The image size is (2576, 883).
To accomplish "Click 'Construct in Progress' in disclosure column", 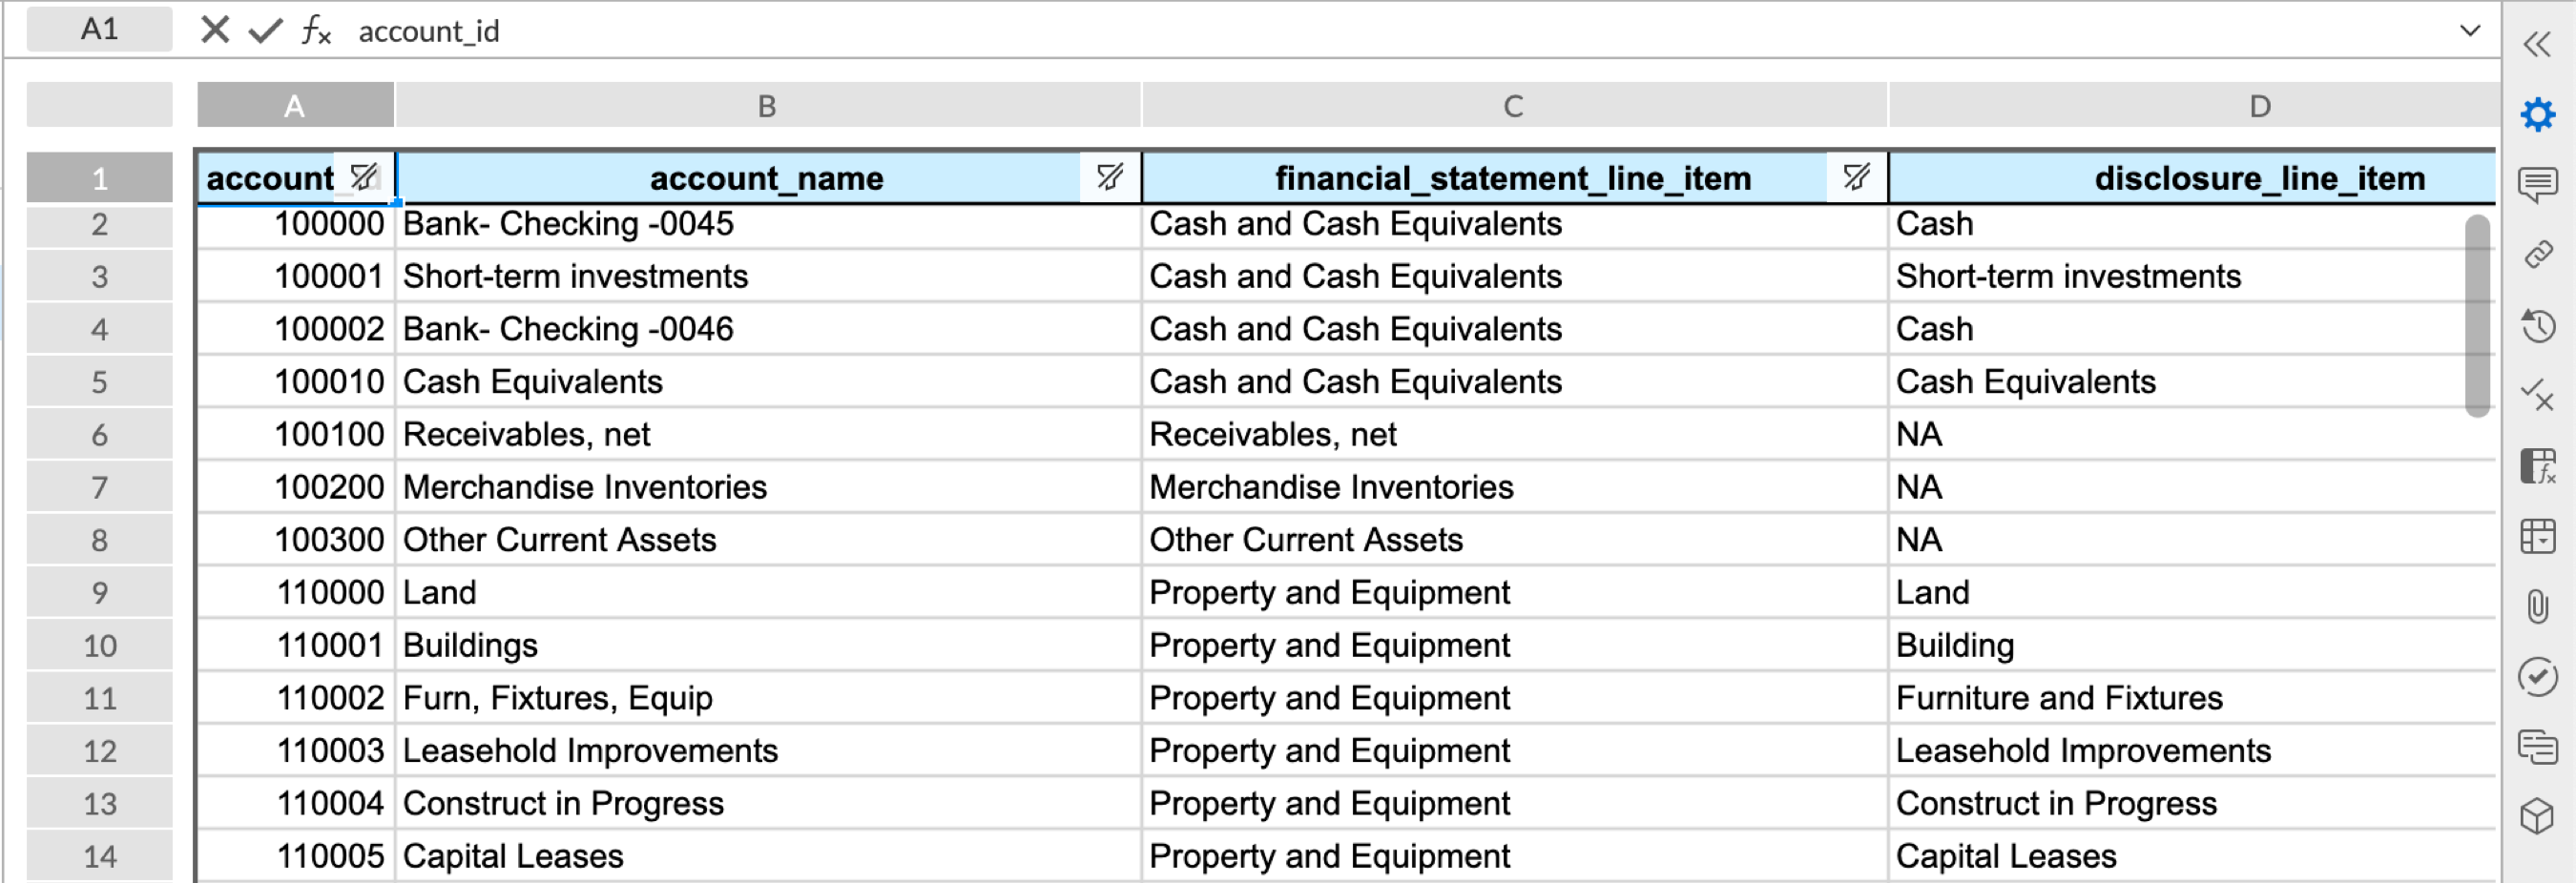I will pyautogui.click(x=2192, y=804).
